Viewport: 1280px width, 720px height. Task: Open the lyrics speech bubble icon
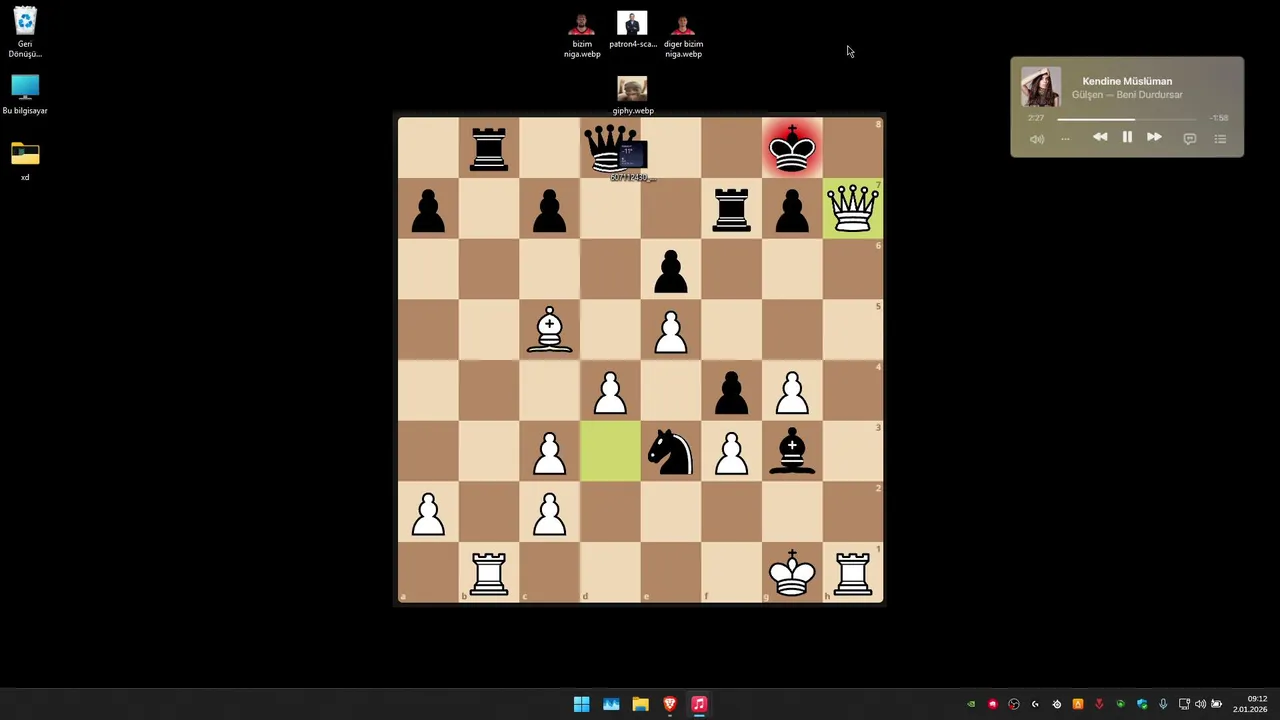pyautogui.click(x=1190, y=139)
